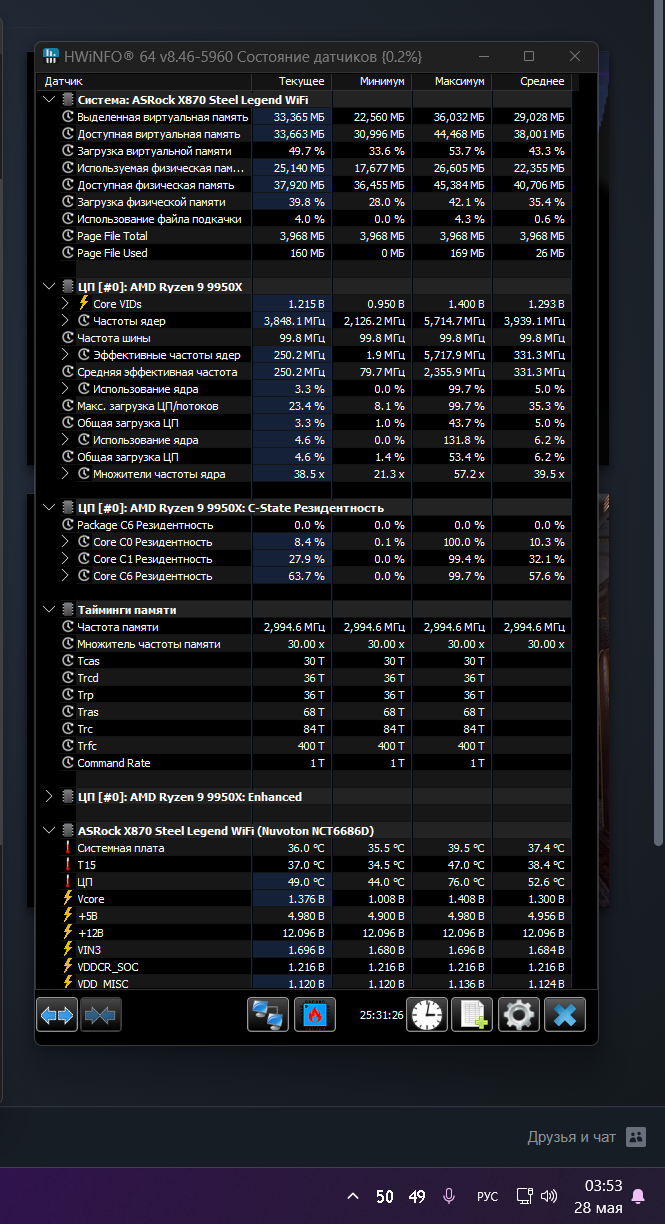Click the 50 temperature tray indicator
This screenshot has width=665, height=1224.
click(385, 1196)
